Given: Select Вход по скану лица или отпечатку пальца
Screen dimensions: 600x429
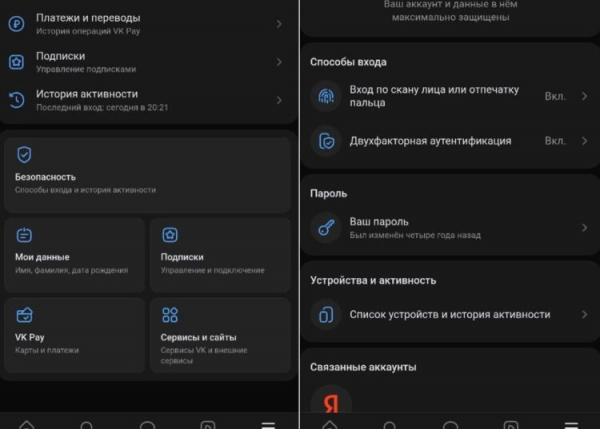Looking at the screenshot, I should coord(450,96).
